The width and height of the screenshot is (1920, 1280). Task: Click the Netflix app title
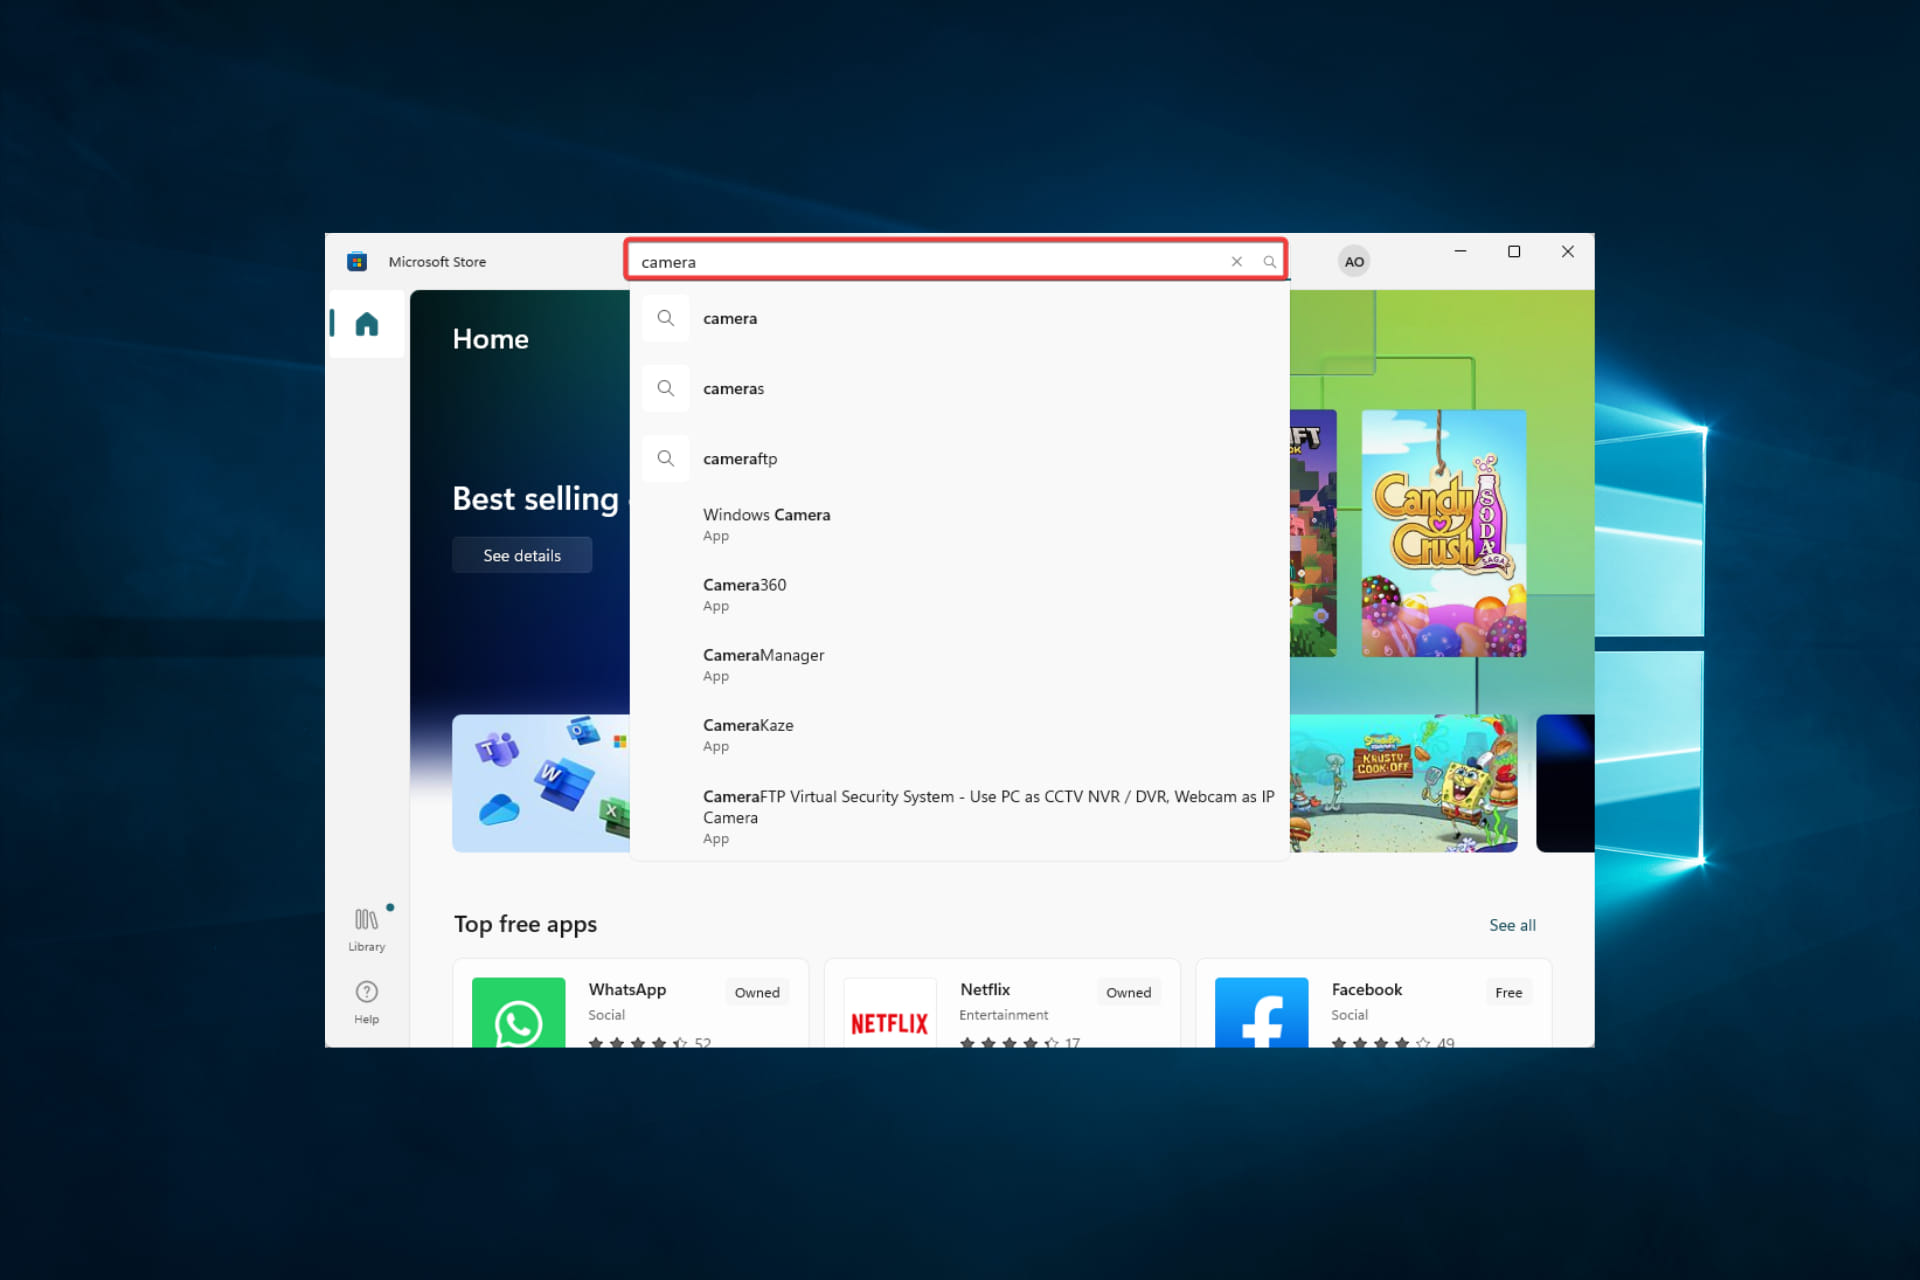(x=985, y=989)
